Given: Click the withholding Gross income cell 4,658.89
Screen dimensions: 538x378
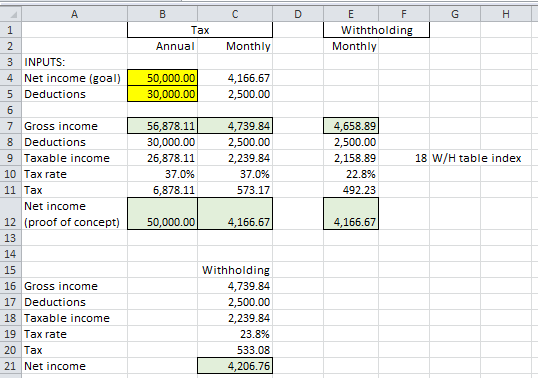Looking at the screenshot, I should pos(351,126).
